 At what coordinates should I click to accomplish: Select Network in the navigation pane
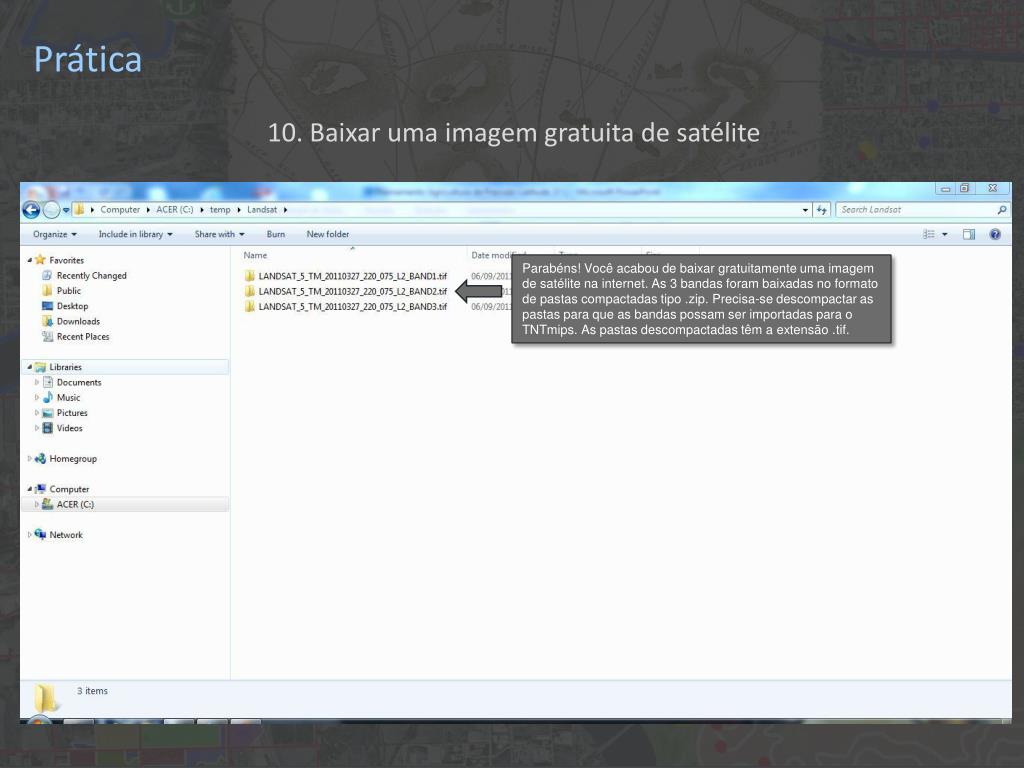tap(66, 535)
